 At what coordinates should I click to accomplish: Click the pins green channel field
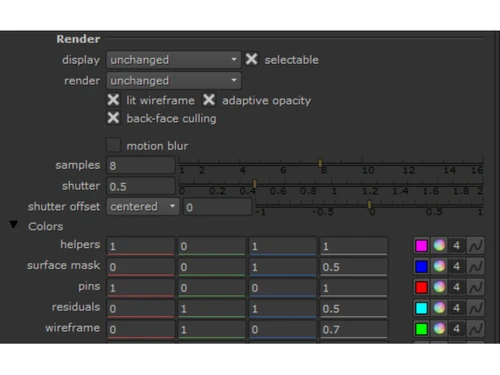pos(212,287)
